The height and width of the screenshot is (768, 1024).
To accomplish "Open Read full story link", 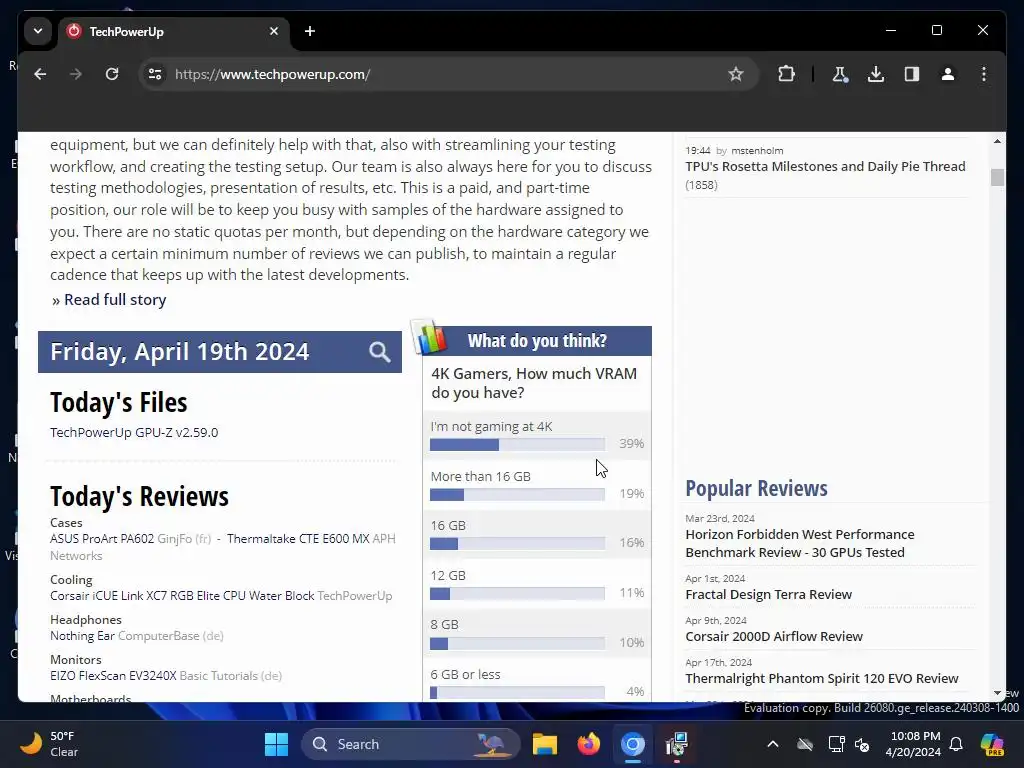I will pos(115,300).
